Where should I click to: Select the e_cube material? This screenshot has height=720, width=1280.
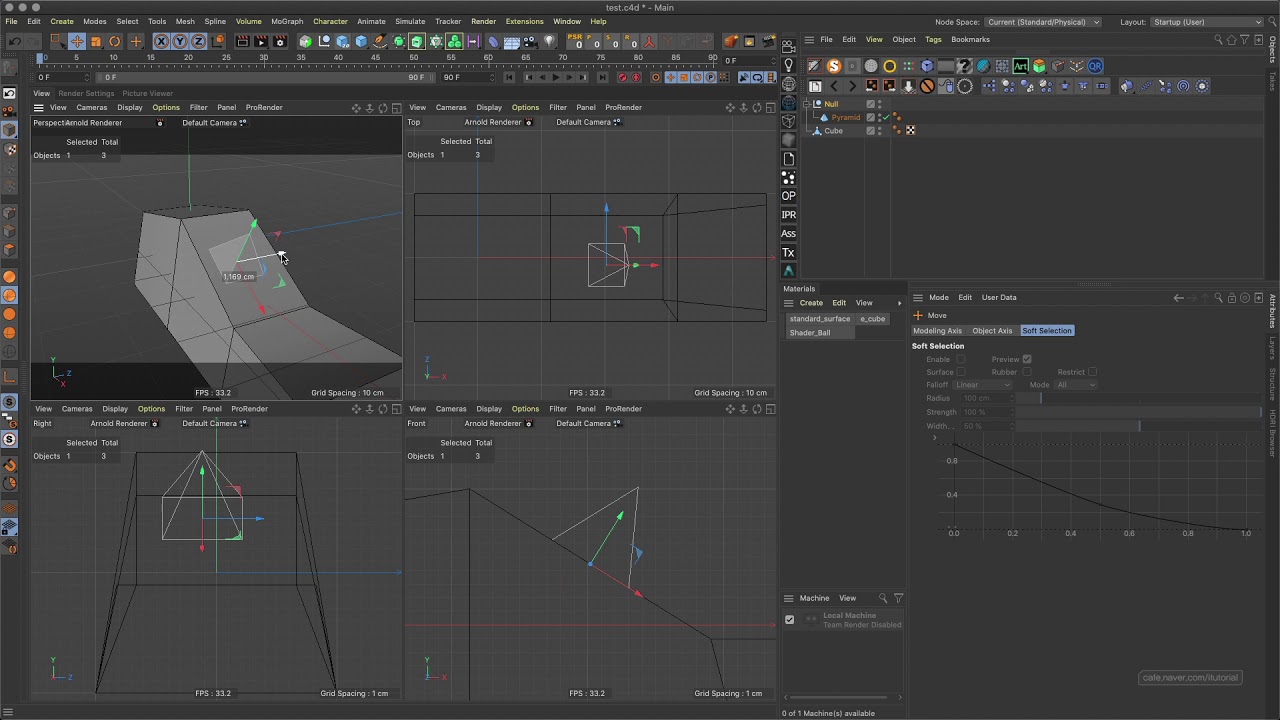[873, 319]
